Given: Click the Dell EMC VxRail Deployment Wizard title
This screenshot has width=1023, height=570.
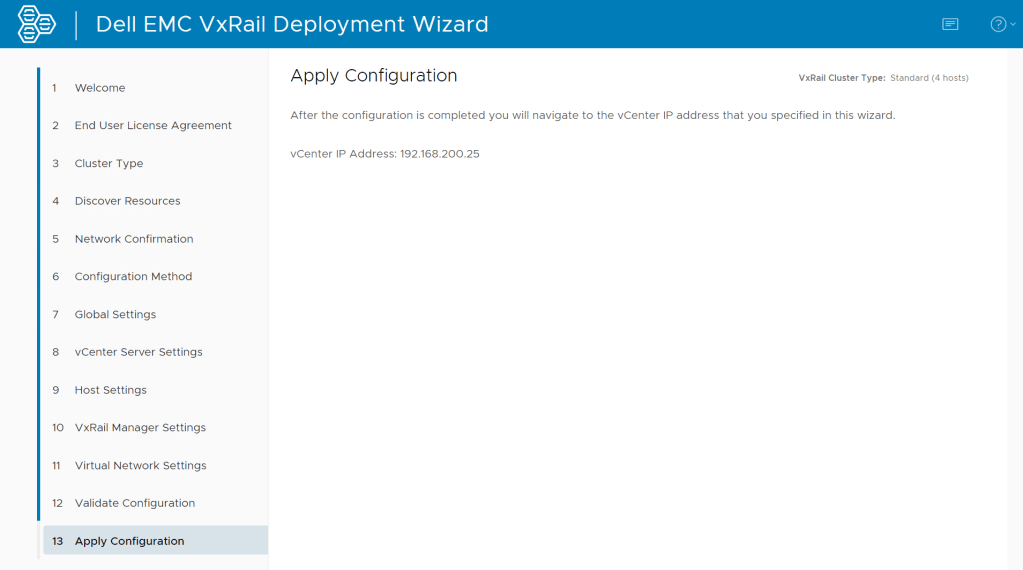Looking at the screenshot, I should coord(292,24).
